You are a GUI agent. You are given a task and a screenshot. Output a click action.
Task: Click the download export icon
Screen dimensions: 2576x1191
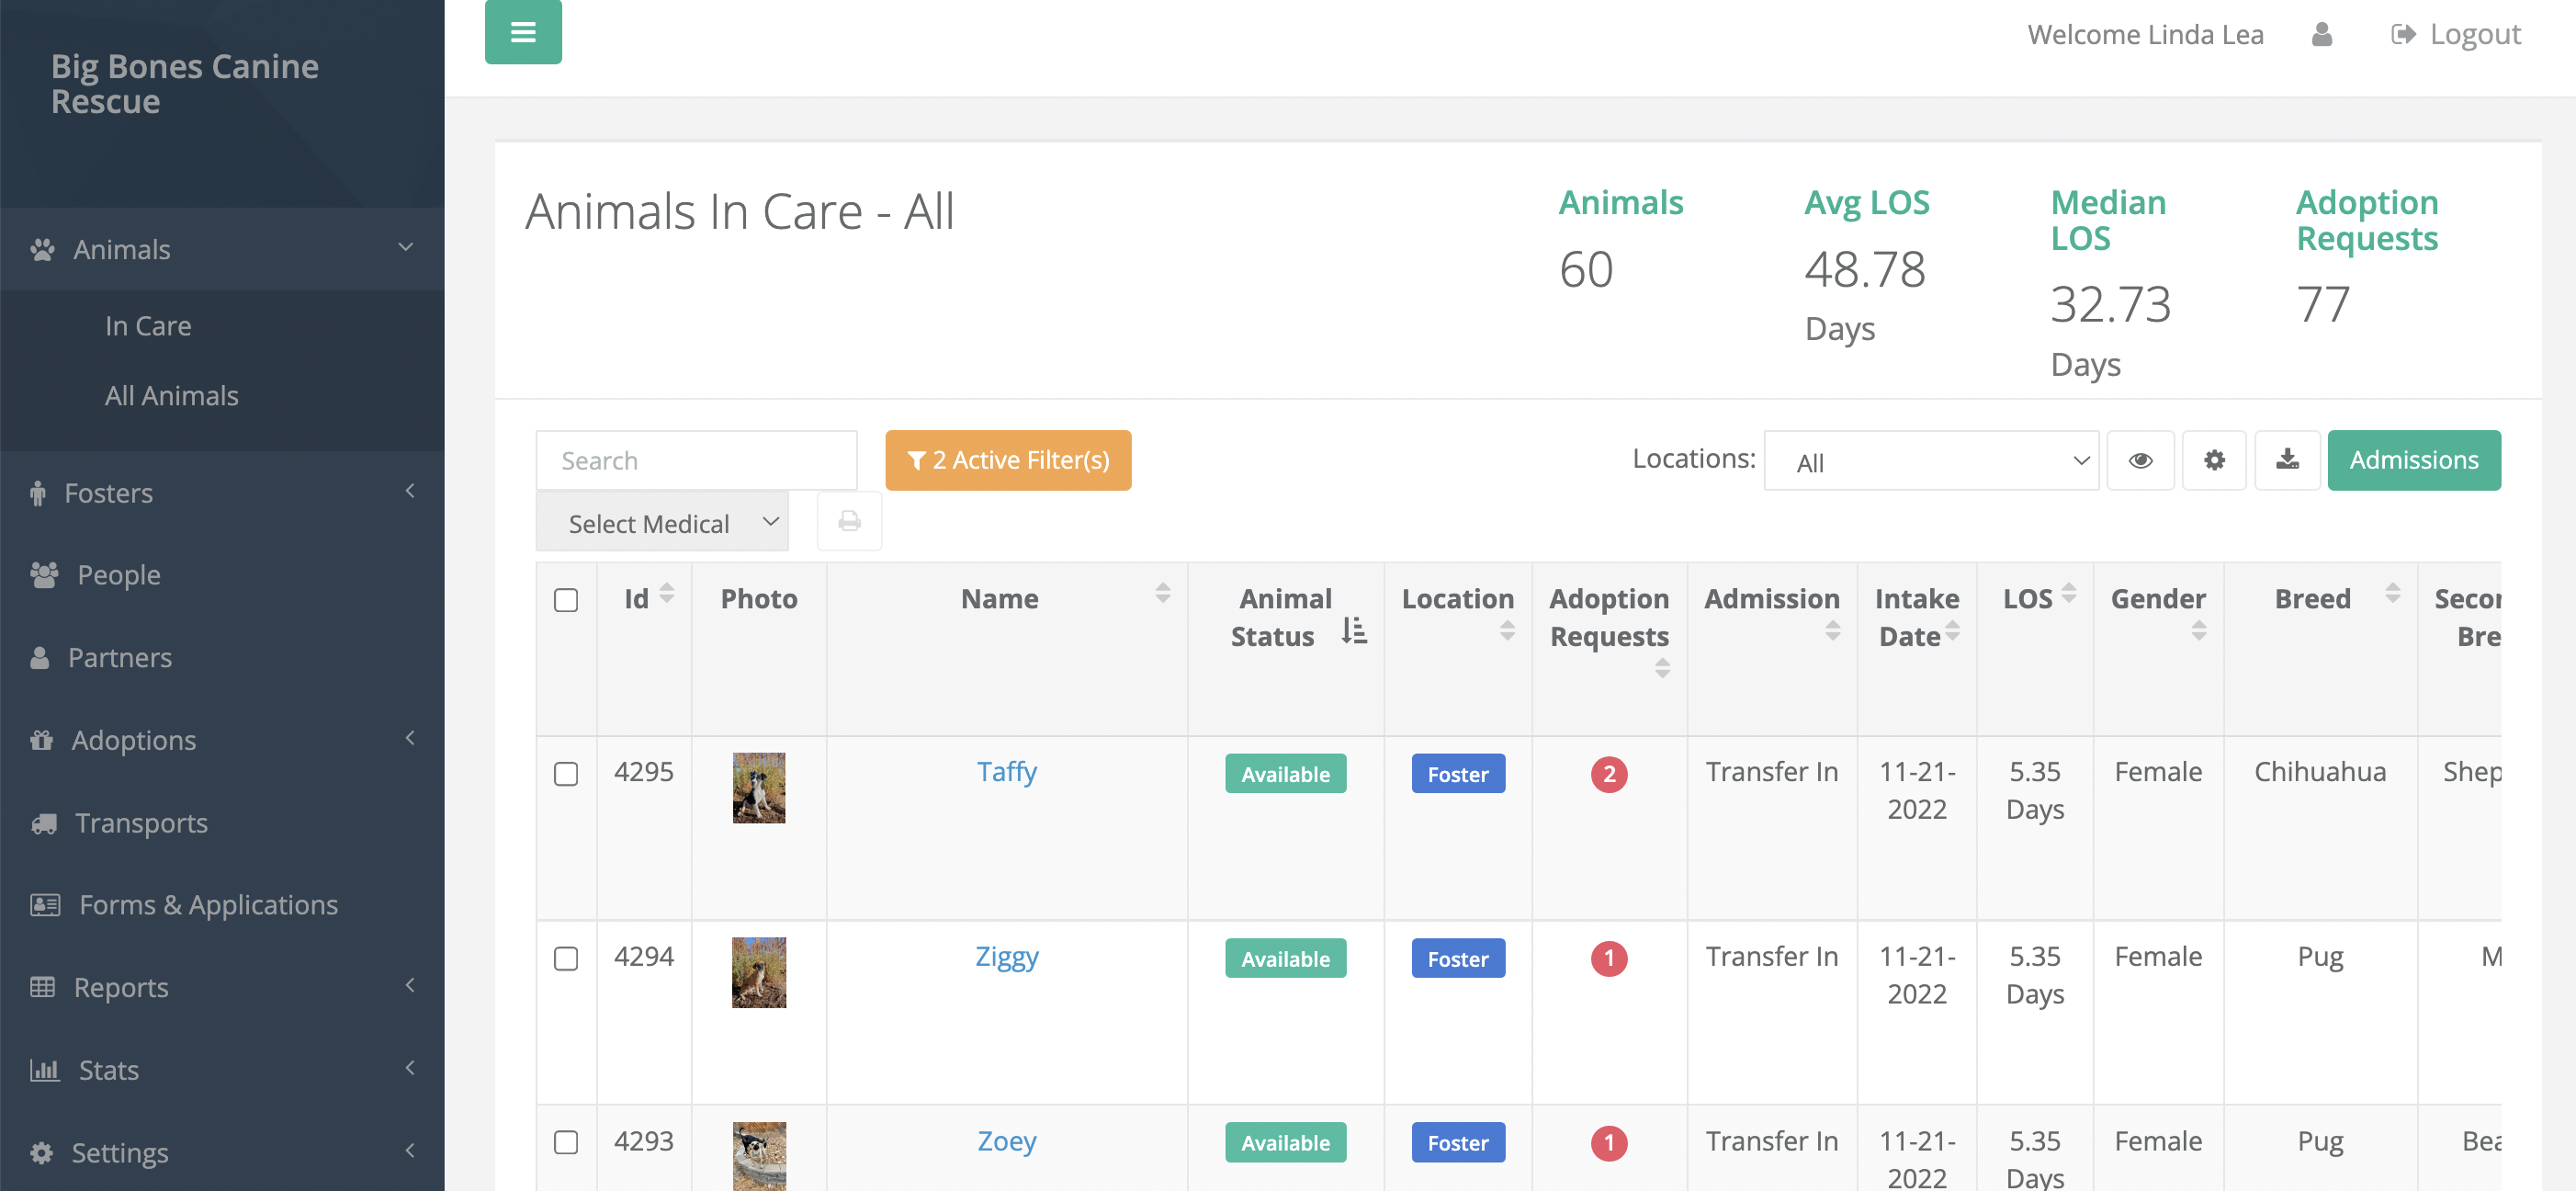(x=2287, y=460)
